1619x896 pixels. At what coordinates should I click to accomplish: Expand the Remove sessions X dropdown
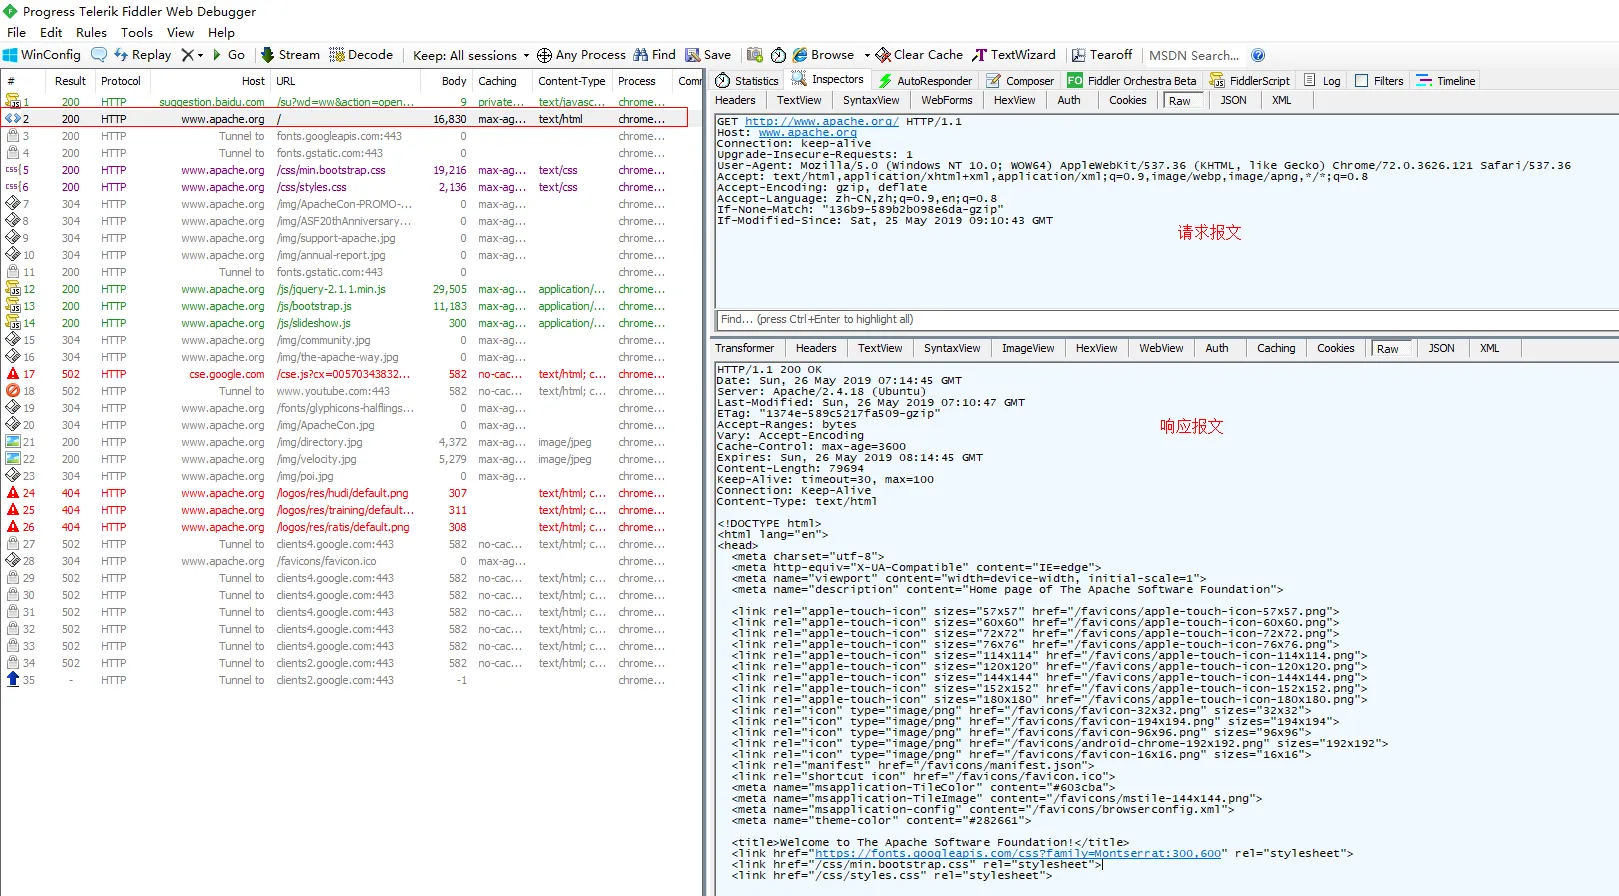click(200, 56)
